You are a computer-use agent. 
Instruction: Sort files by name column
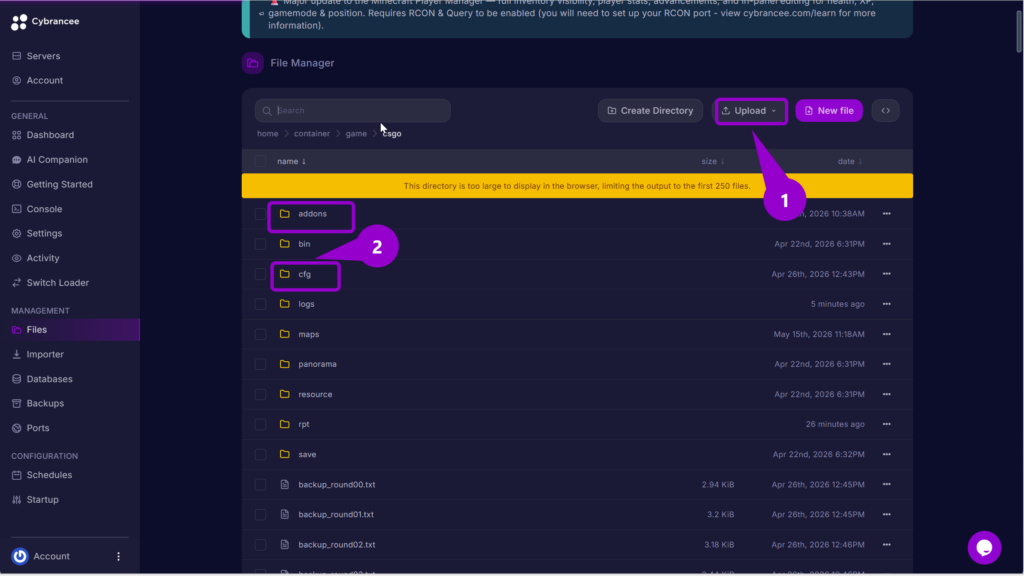pos(291,161)
